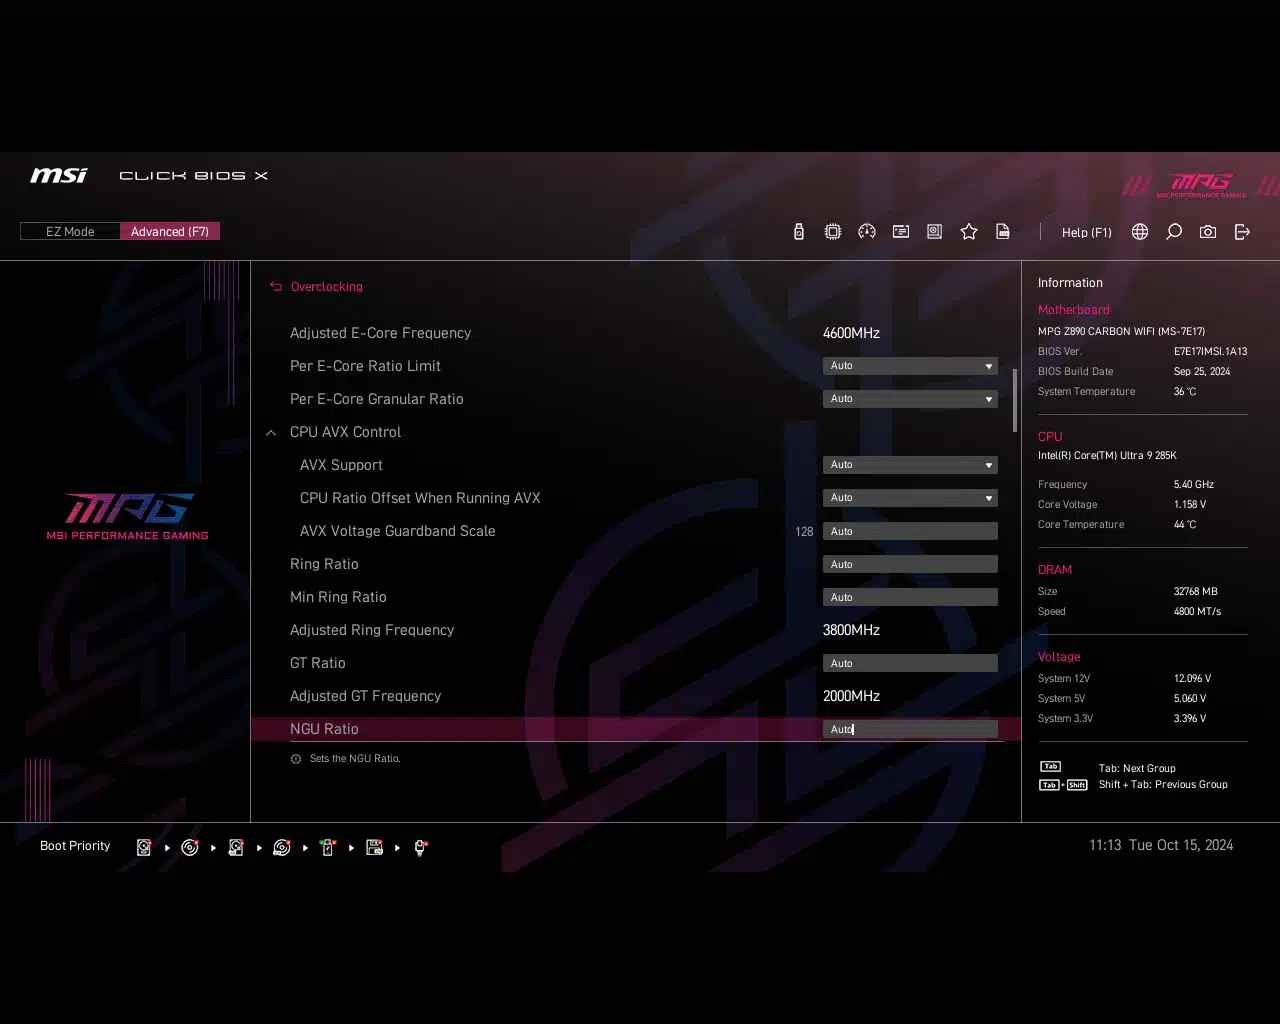Click the System 12V value 12.096 V
Viewport: 1280px width, 1024px height.
point(1192,678)
